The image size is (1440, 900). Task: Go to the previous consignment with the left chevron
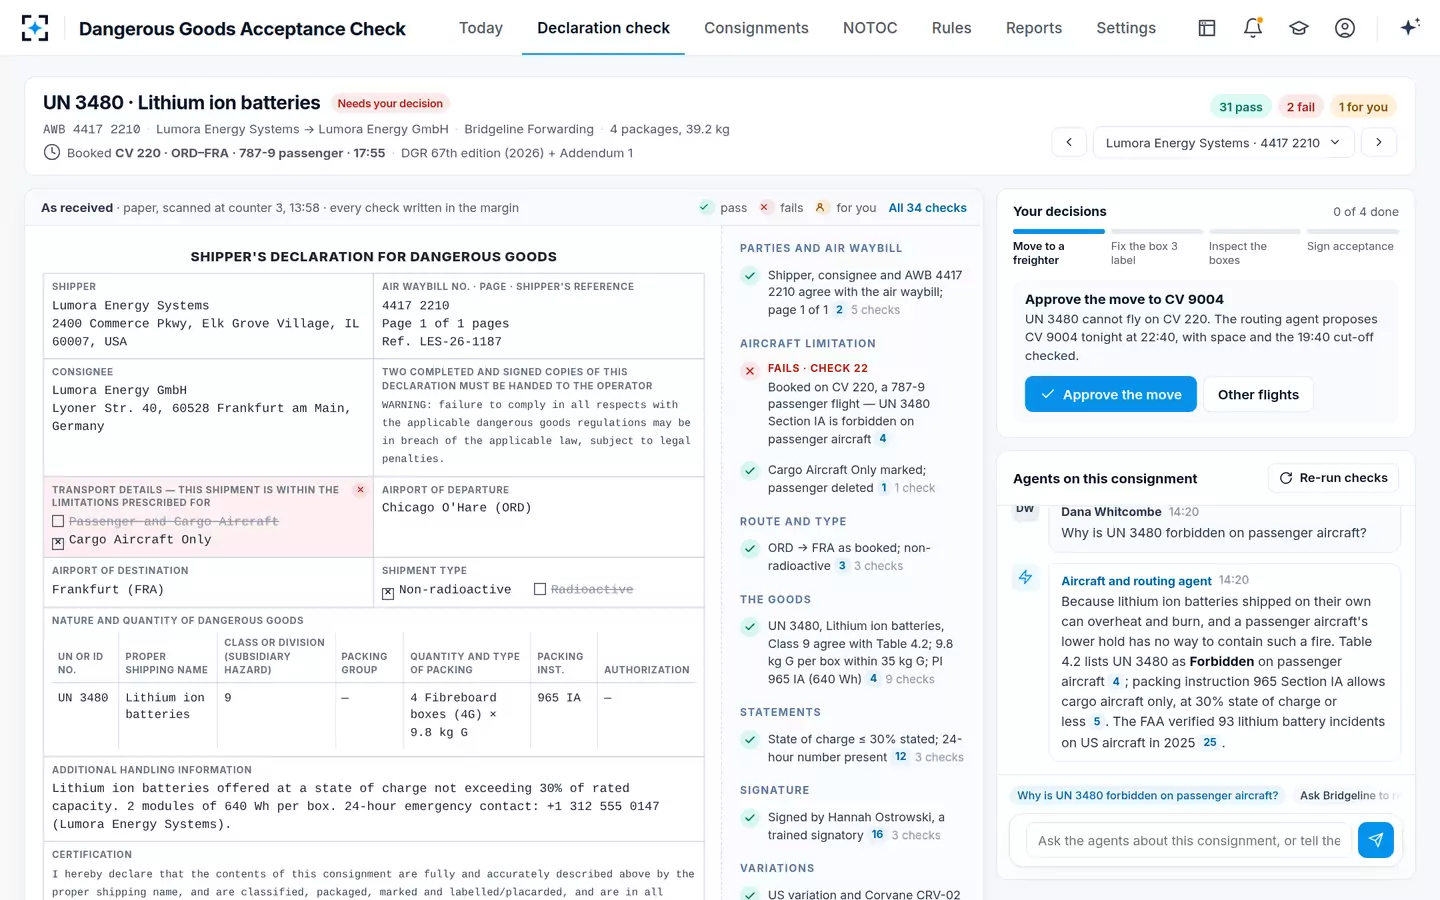1069,142
